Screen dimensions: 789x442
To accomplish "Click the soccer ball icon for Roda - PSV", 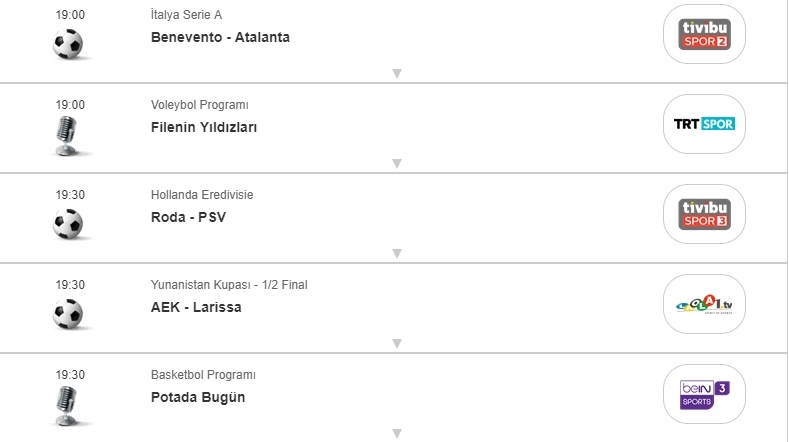I will coord(68,223).
